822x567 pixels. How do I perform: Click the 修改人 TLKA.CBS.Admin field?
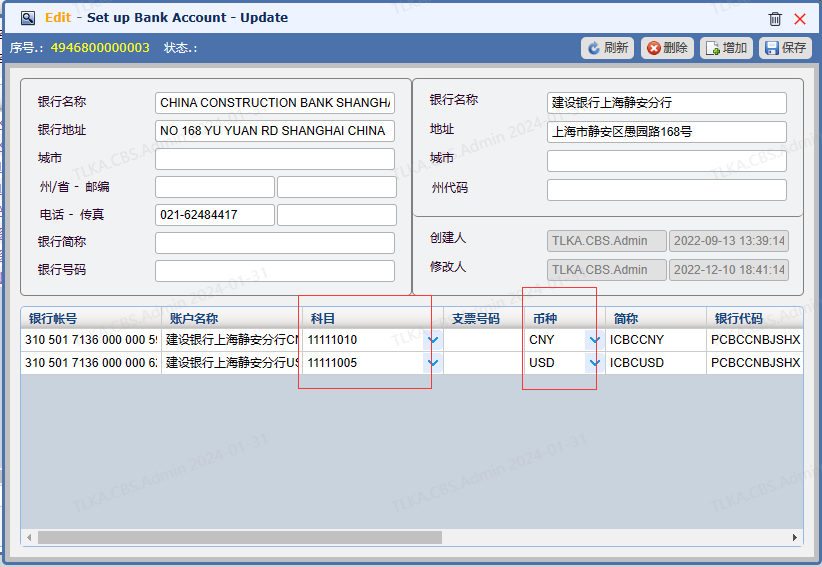coord(607,270)
